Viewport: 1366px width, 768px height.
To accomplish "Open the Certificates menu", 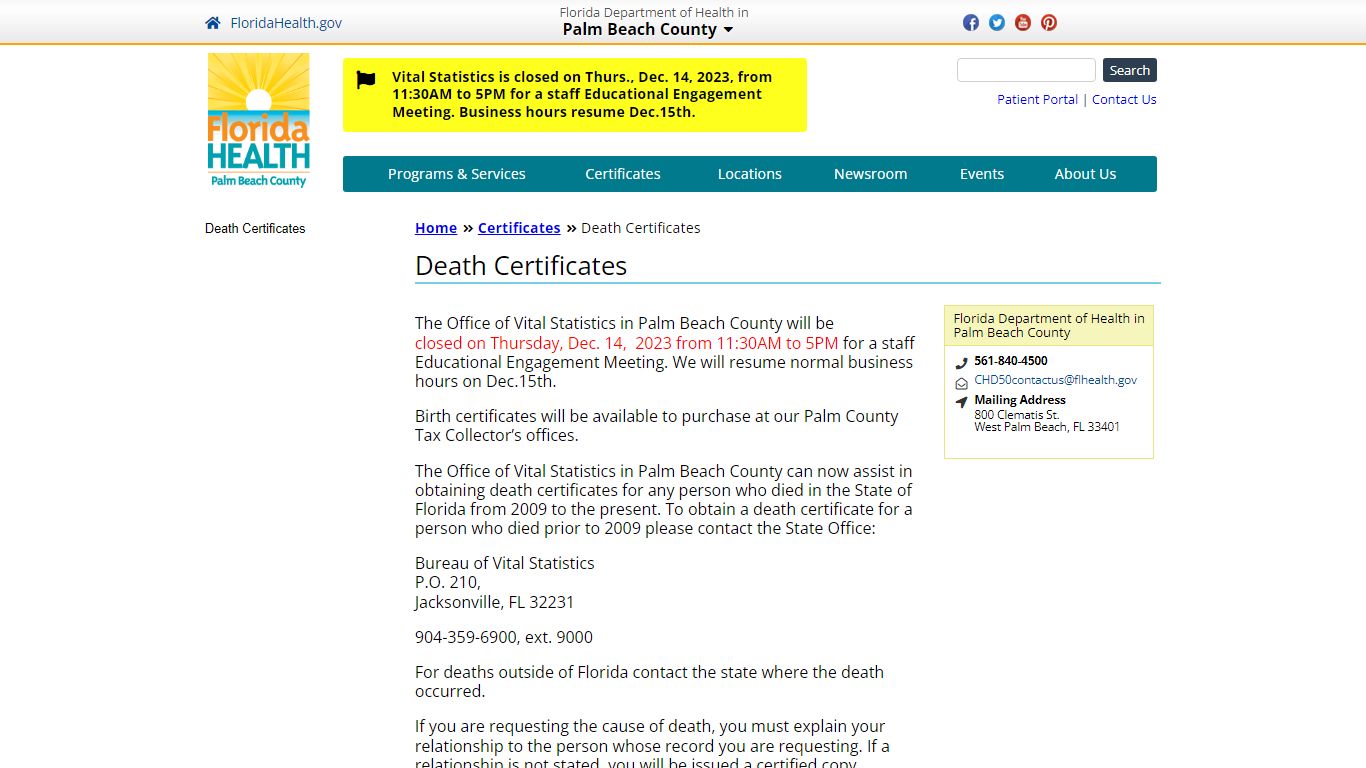I will 623,174.
